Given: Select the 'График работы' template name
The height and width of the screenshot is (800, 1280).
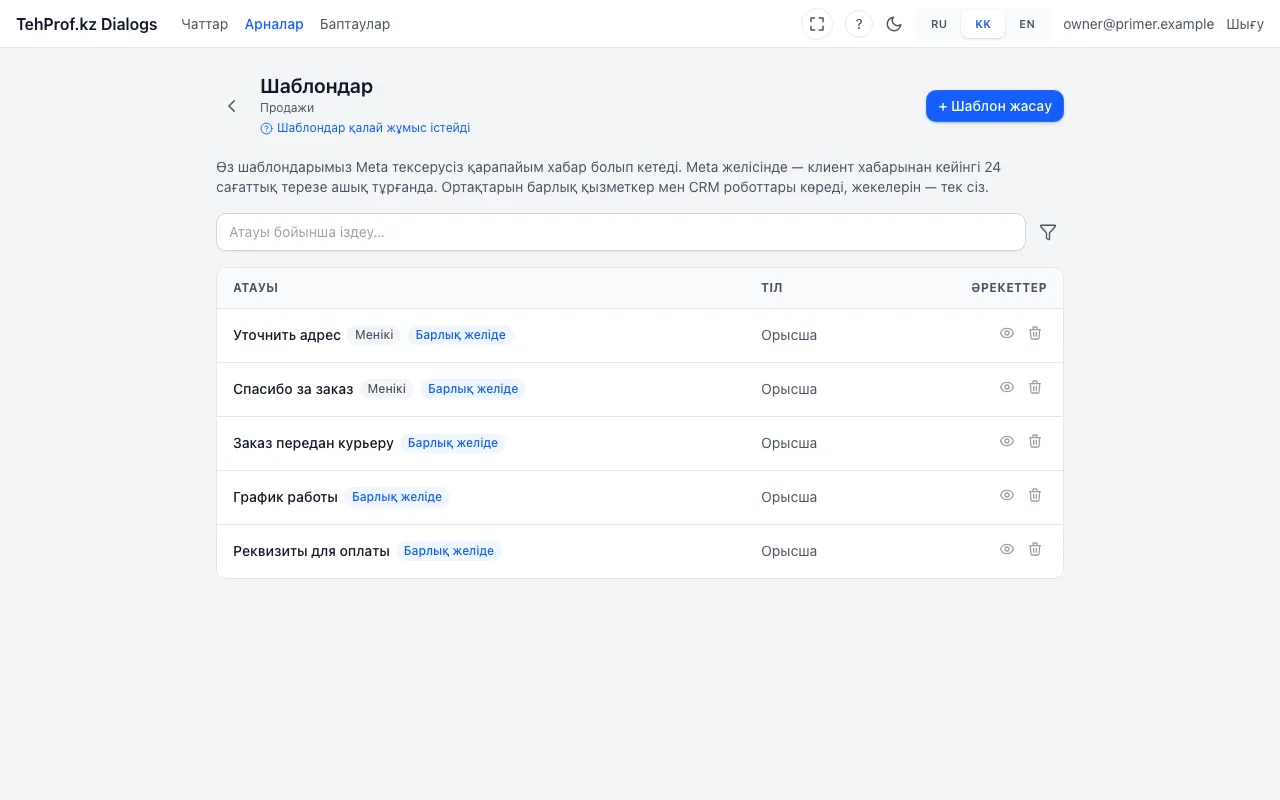Looking at the screenshot, I should coord(285,497).
